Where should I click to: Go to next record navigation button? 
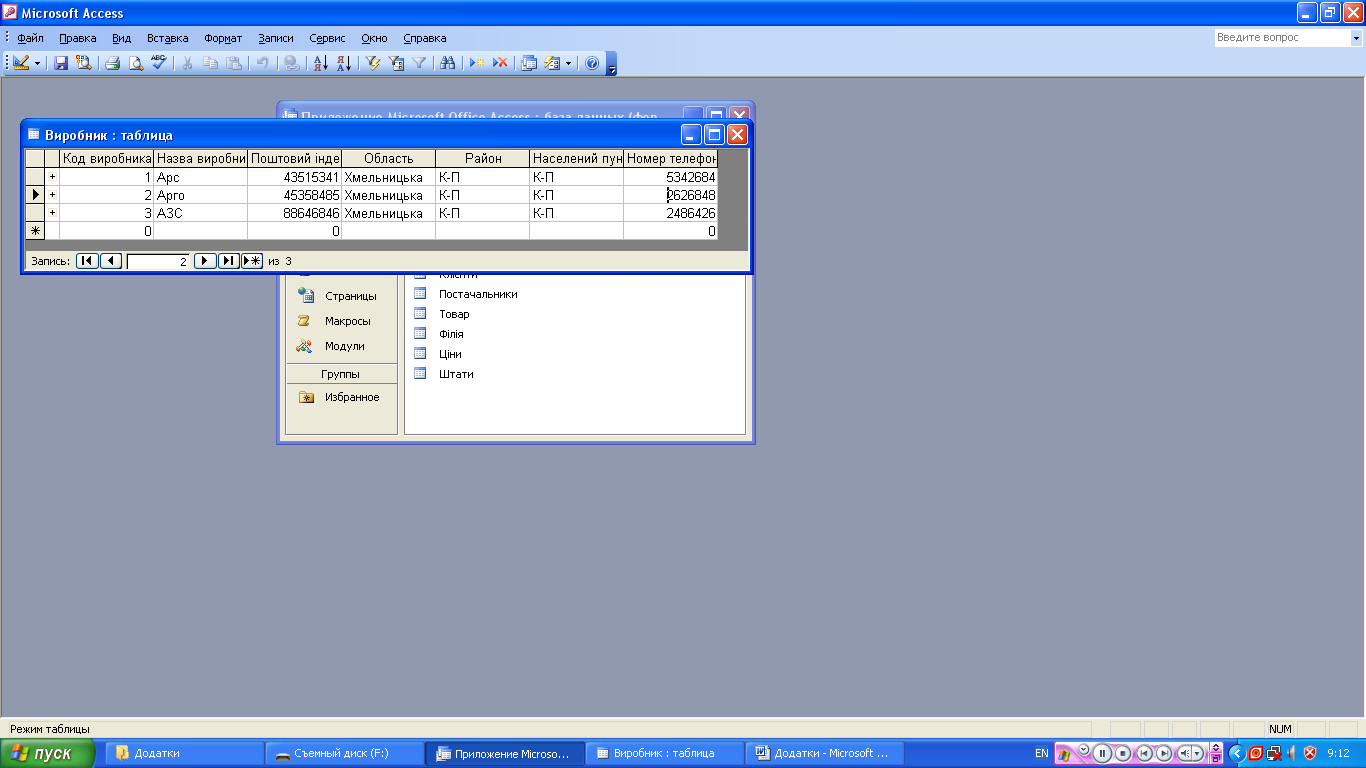tap(205, 261)
